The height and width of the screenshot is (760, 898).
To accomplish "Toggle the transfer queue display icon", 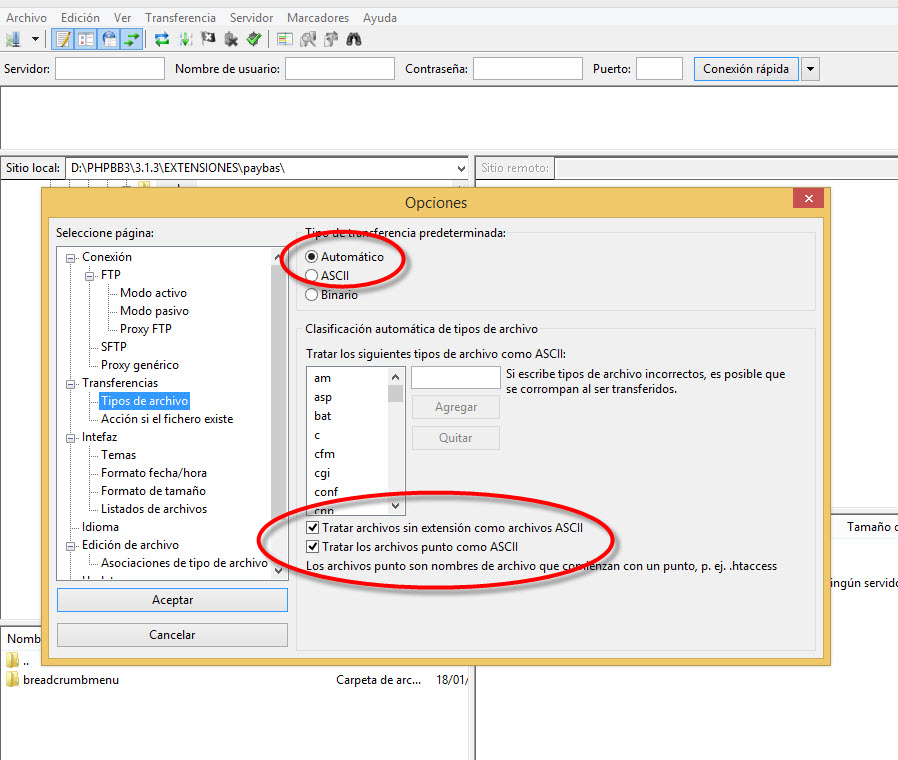I will point(132,40).
